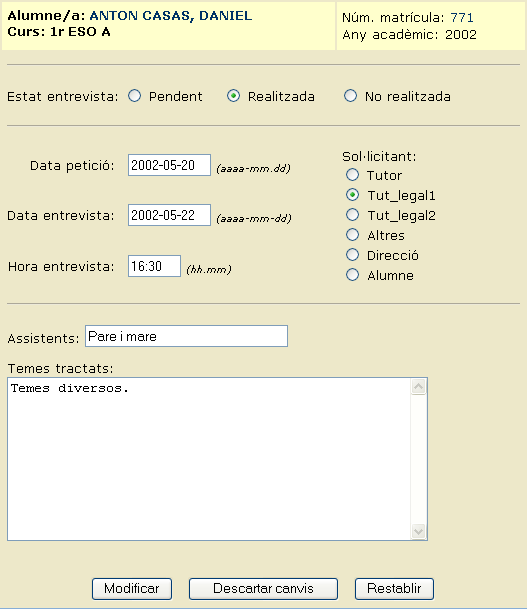Click the Modificar button
The image size is (527, 609).
pos(132,589)
